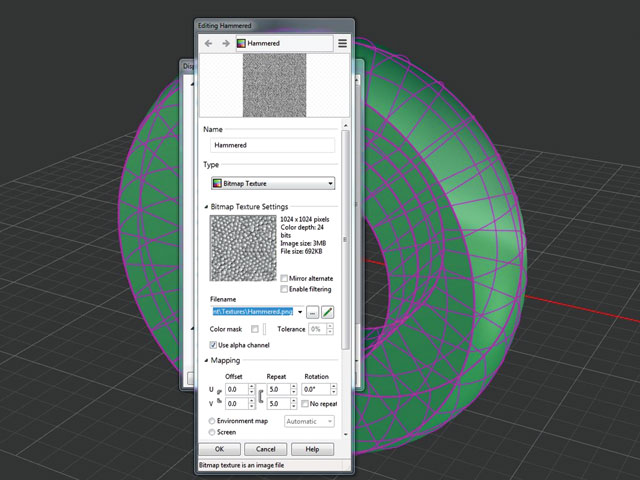
Task: Click the U Repeat value field
Action: (x=279, y=389)
